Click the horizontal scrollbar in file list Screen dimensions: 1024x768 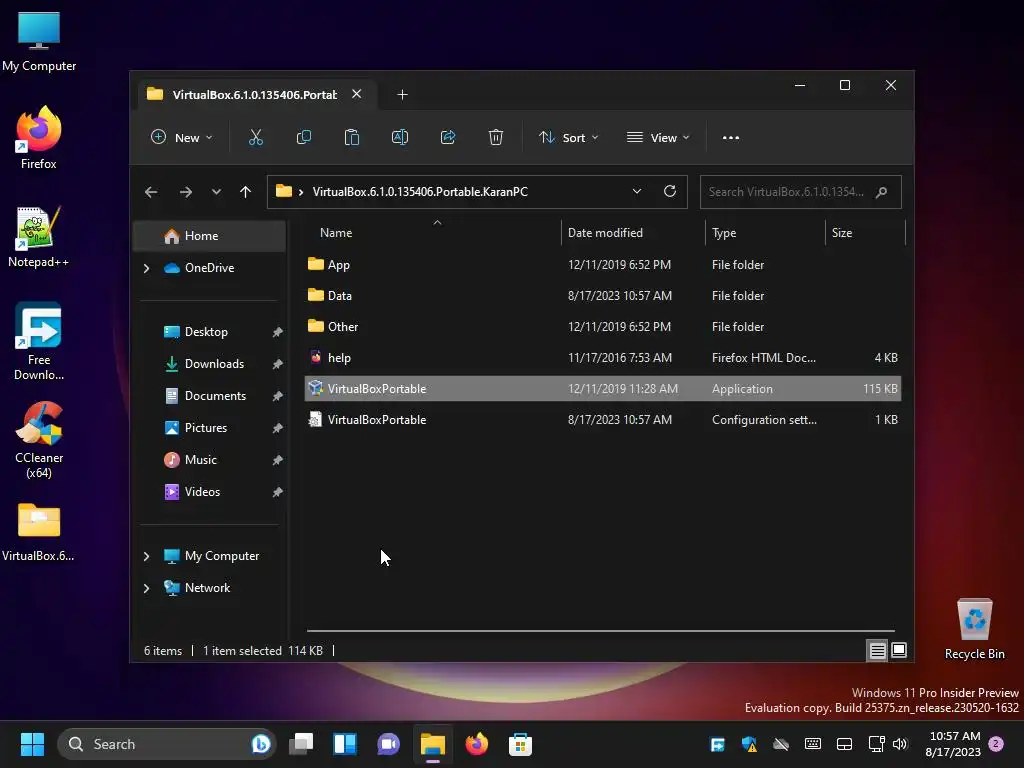click(x=601, y=631)
